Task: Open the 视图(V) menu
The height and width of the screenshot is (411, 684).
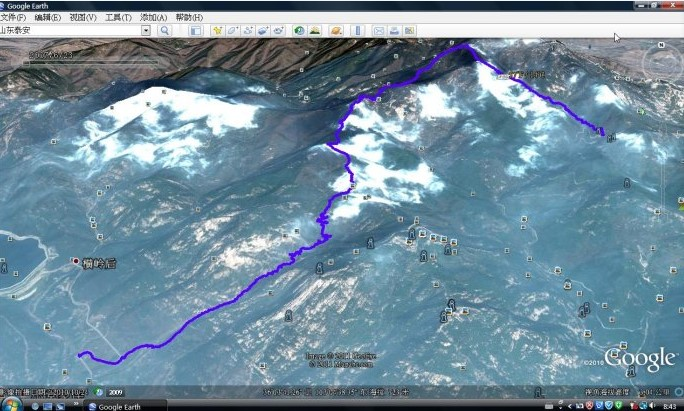Action: click(x=83, y=17)
